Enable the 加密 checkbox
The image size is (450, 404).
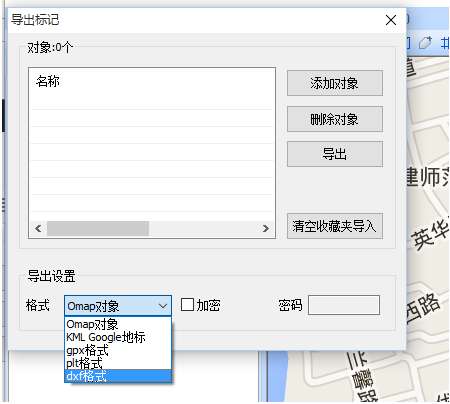(187, 305)
